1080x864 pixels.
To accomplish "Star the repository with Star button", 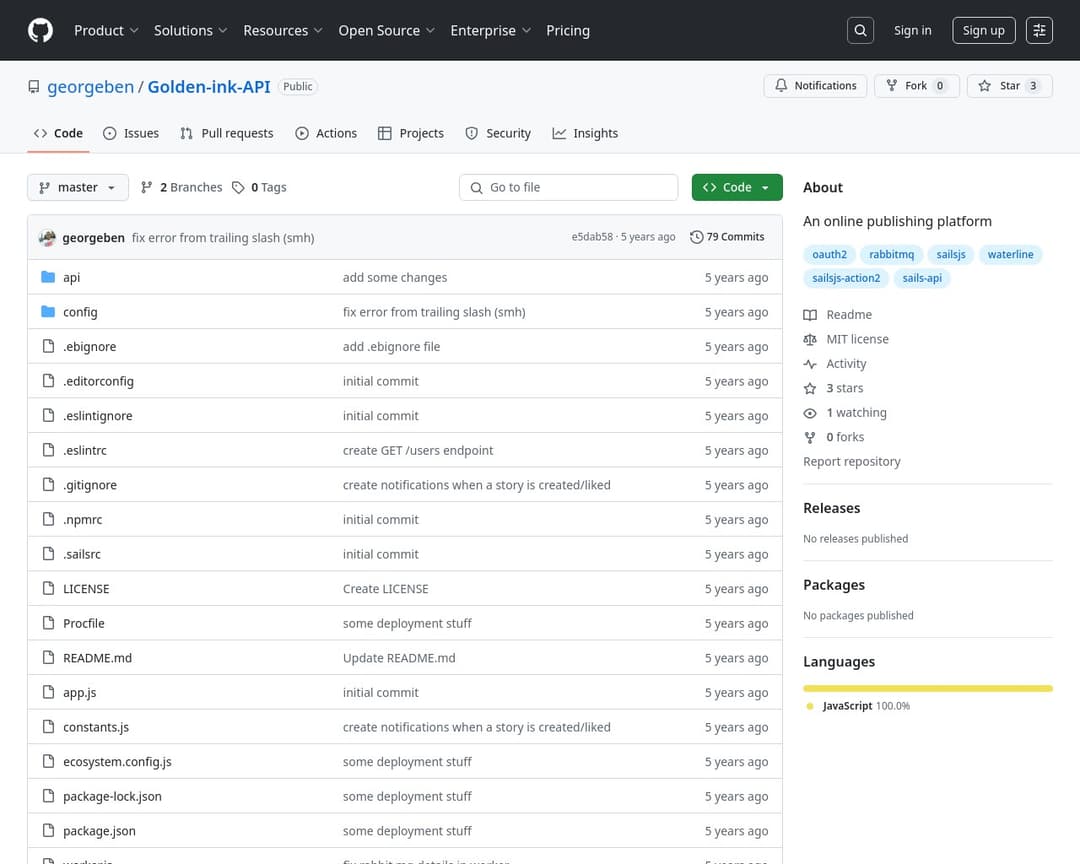I will [x=1010, y=85].
